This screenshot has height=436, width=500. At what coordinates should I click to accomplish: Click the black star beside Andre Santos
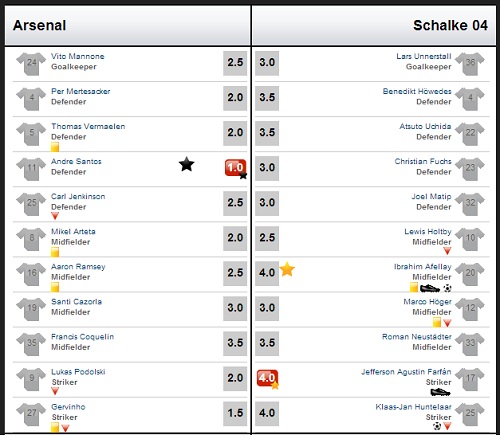click(186, 164)
